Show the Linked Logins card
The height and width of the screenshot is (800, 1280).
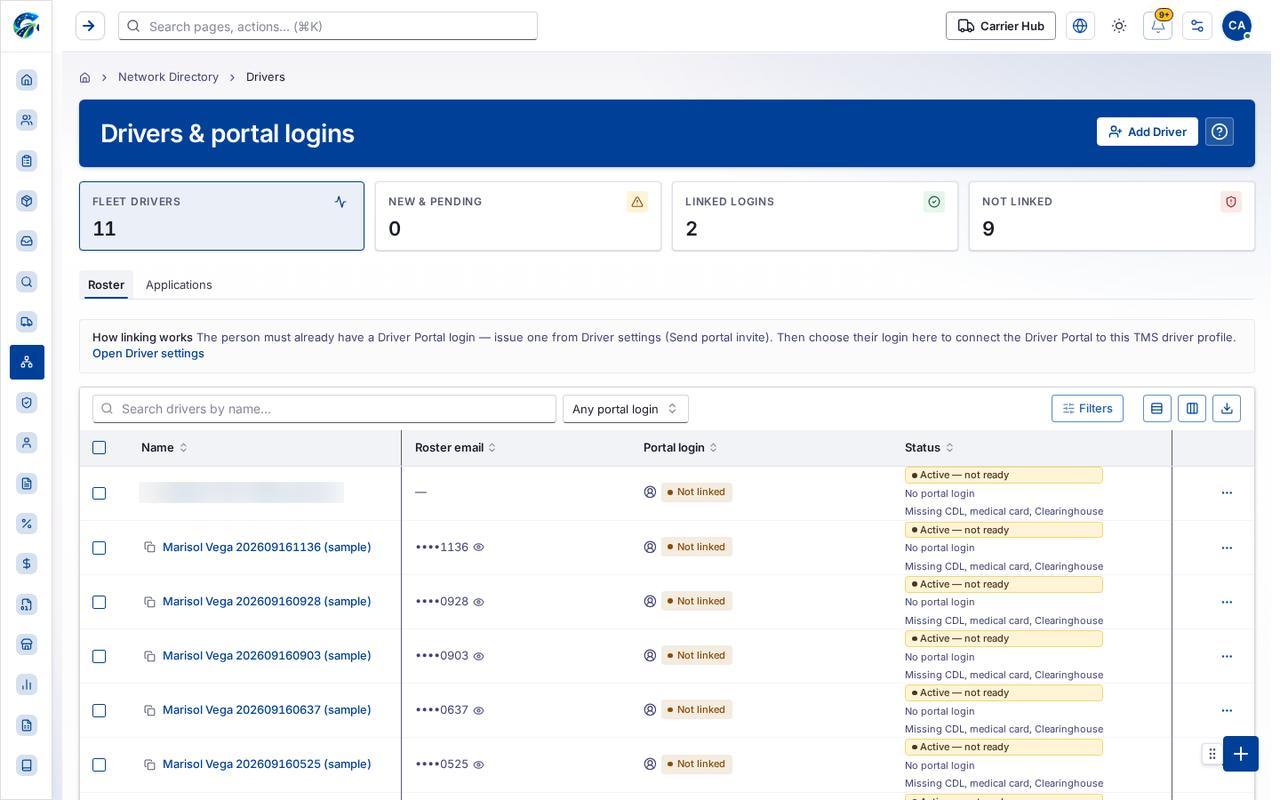[x=815, y=216]
